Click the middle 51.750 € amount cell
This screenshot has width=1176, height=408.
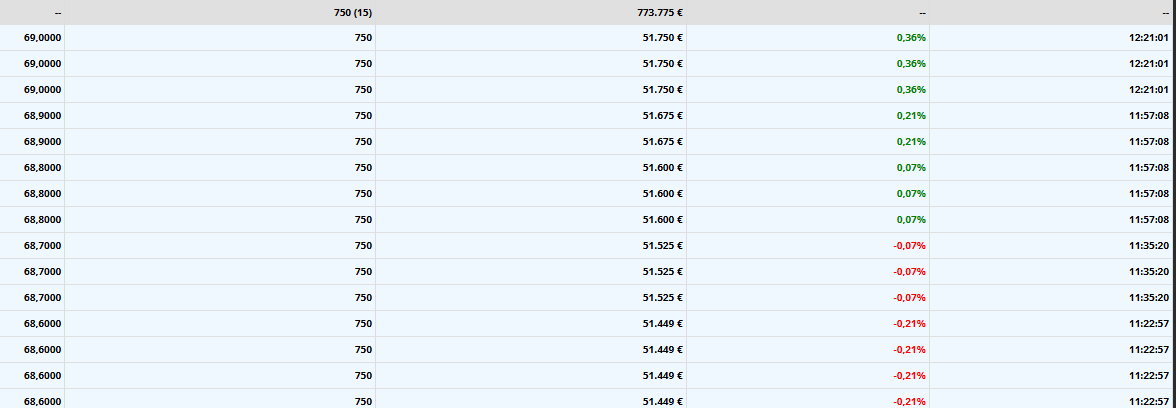[531, 64]
